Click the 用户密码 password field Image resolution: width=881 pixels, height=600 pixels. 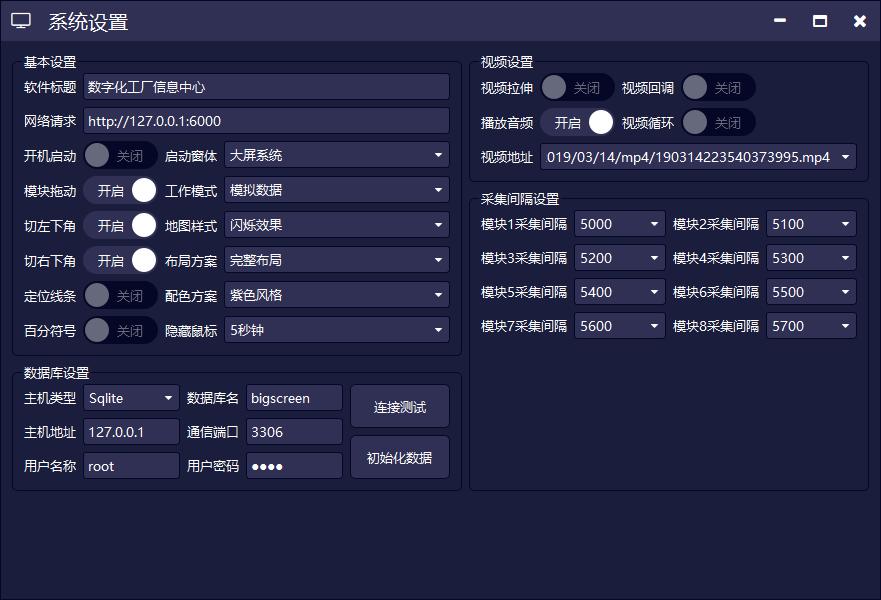coord(294,466)
